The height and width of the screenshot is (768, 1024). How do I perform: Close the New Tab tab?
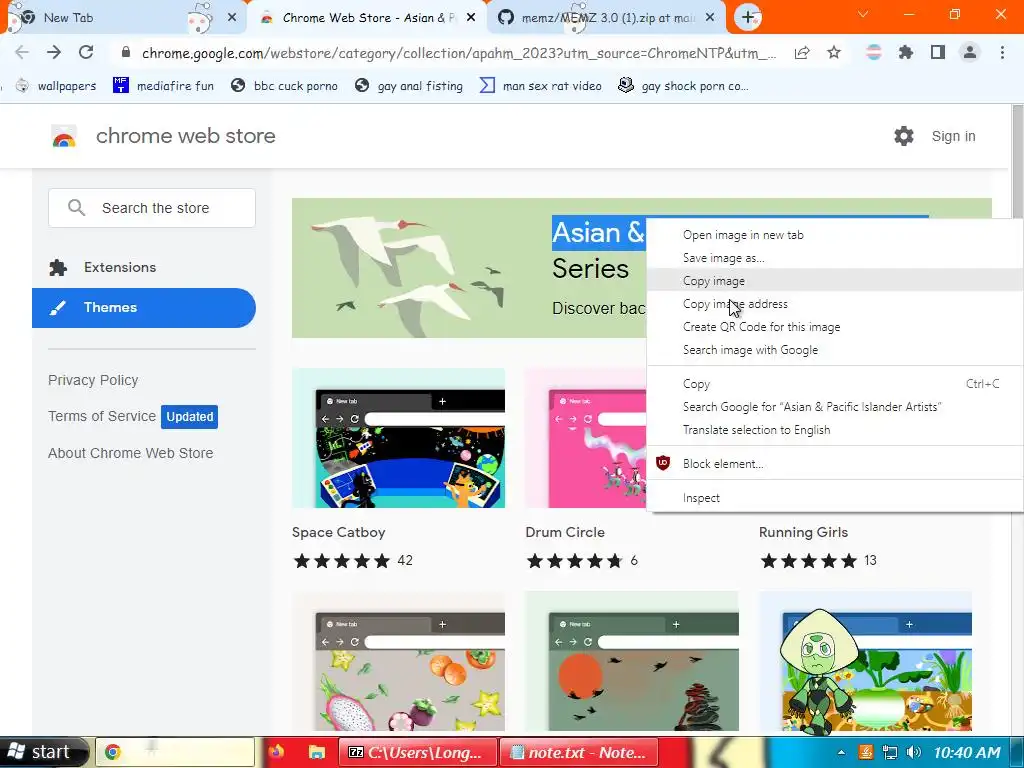pyautogui.click(x=232, y=18)
